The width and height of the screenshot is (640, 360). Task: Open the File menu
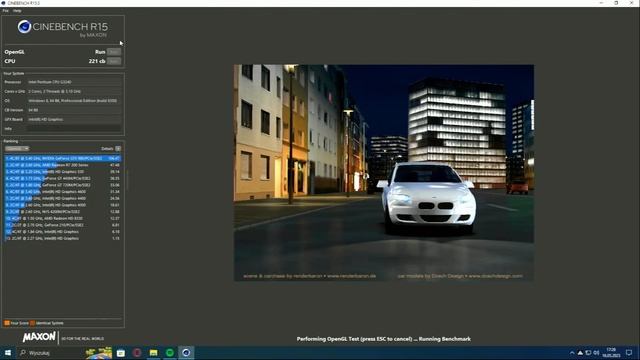tap(6, 11)
